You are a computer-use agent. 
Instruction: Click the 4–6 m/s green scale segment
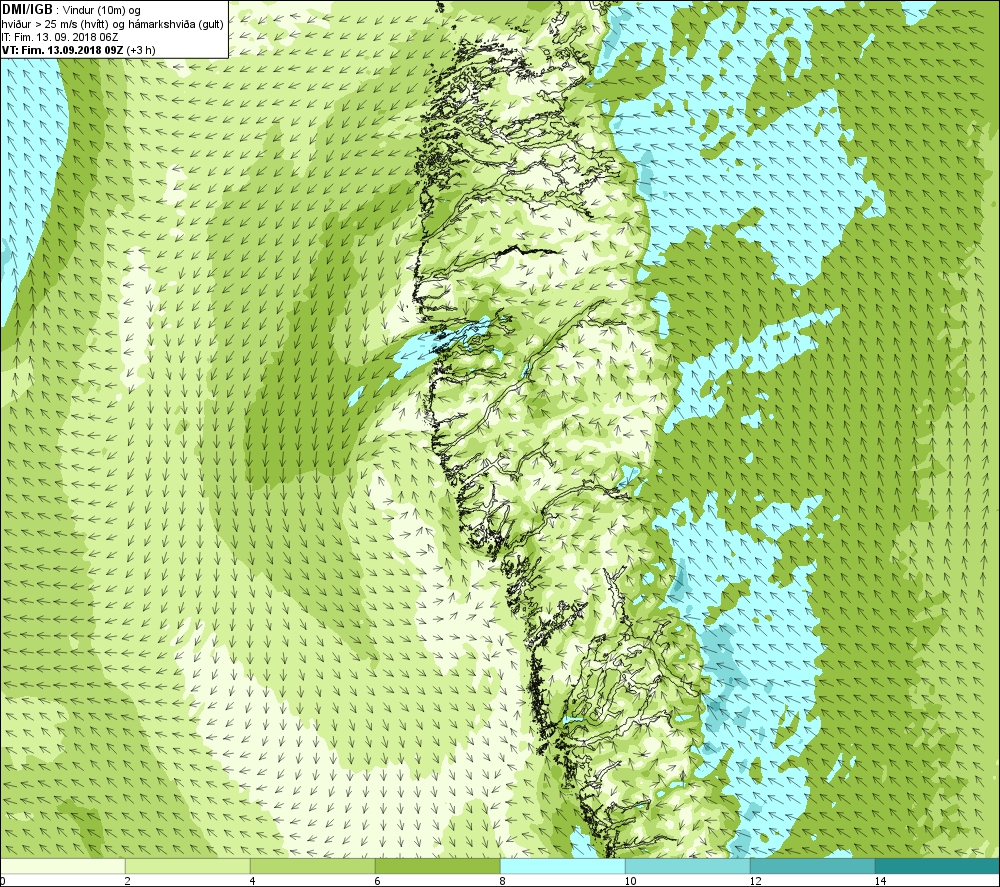tap(312, 866)
